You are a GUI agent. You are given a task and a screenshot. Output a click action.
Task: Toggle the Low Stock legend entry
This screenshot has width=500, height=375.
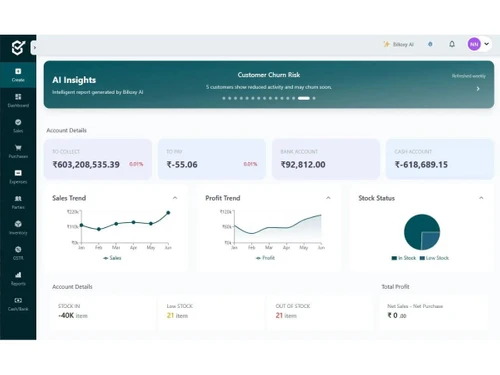click(434, 258)
